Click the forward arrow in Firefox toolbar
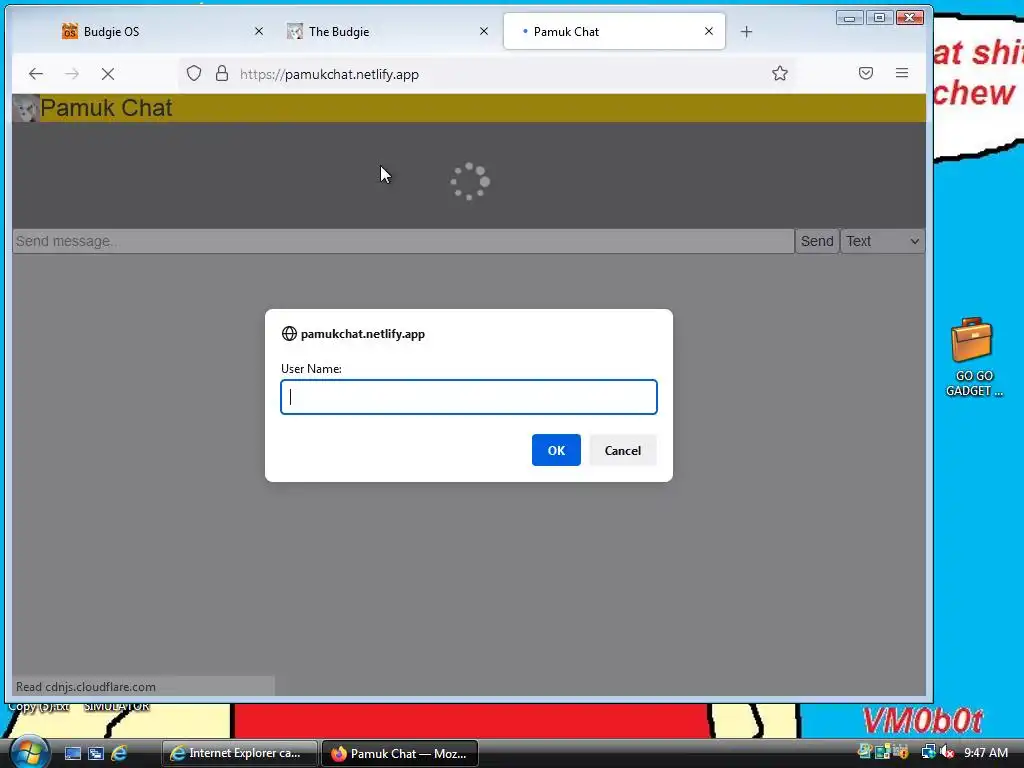This screenshot has height=768, width=1024. click(72, 74)
